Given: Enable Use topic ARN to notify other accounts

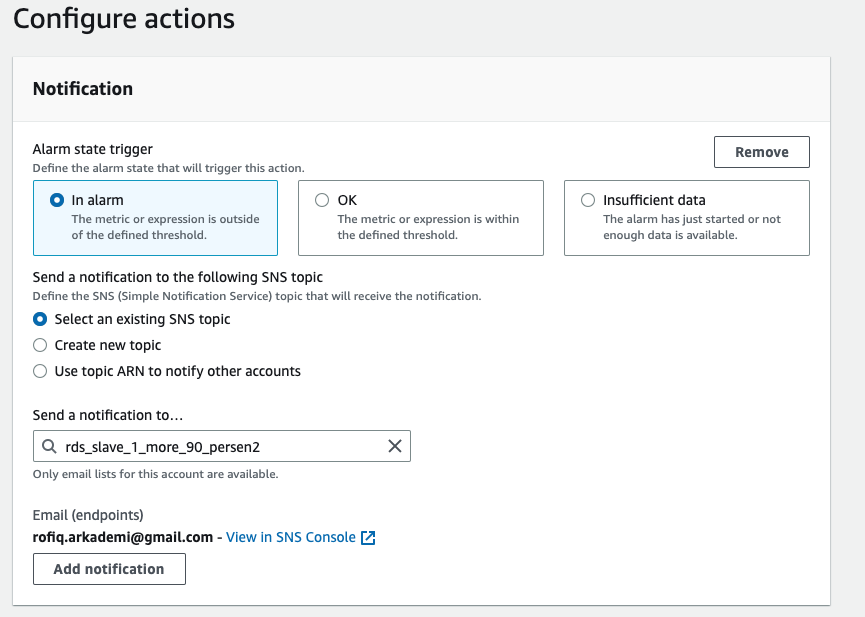Looking at the screenshot, I should pyautogui.click(x=40, y=371).
